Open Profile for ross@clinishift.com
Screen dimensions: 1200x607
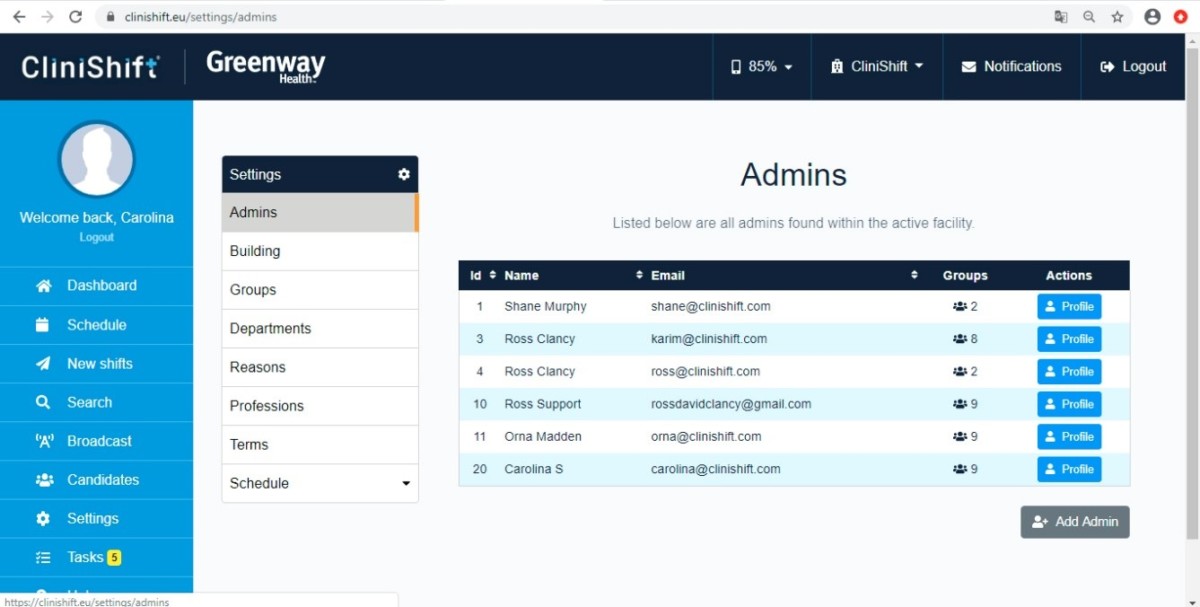(1069, 372)
